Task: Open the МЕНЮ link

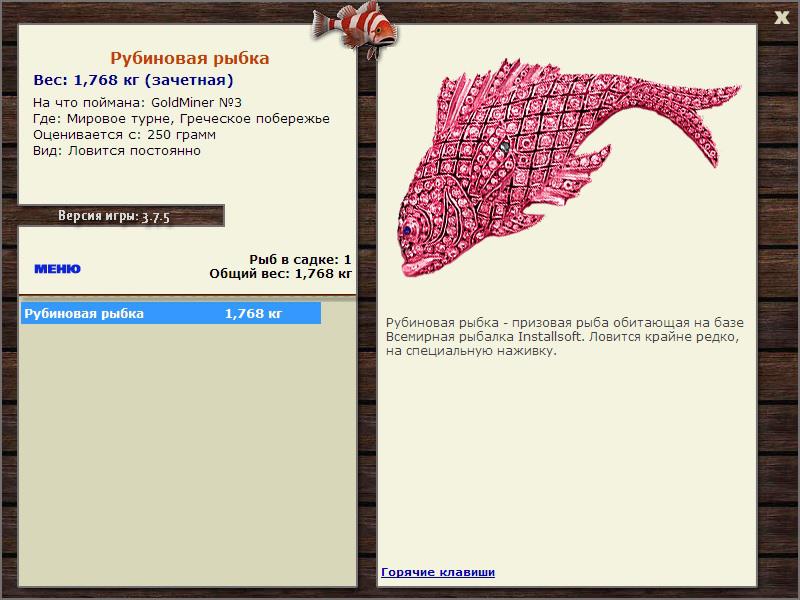Action: [57, 269]
